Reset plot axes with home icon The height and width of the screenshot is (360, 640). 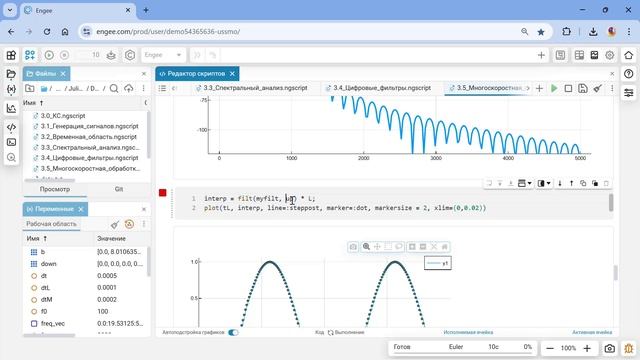tap(444, 247)
